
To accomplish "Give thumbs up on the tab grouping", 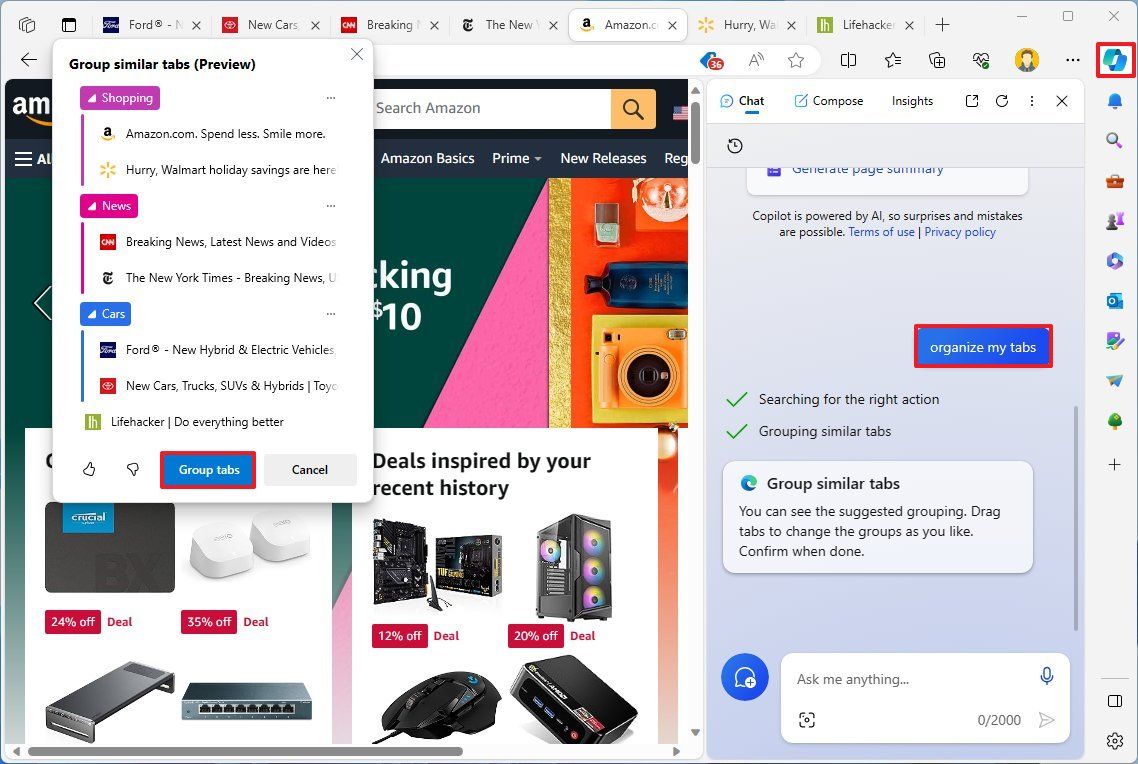I will [x=88, y=469].
